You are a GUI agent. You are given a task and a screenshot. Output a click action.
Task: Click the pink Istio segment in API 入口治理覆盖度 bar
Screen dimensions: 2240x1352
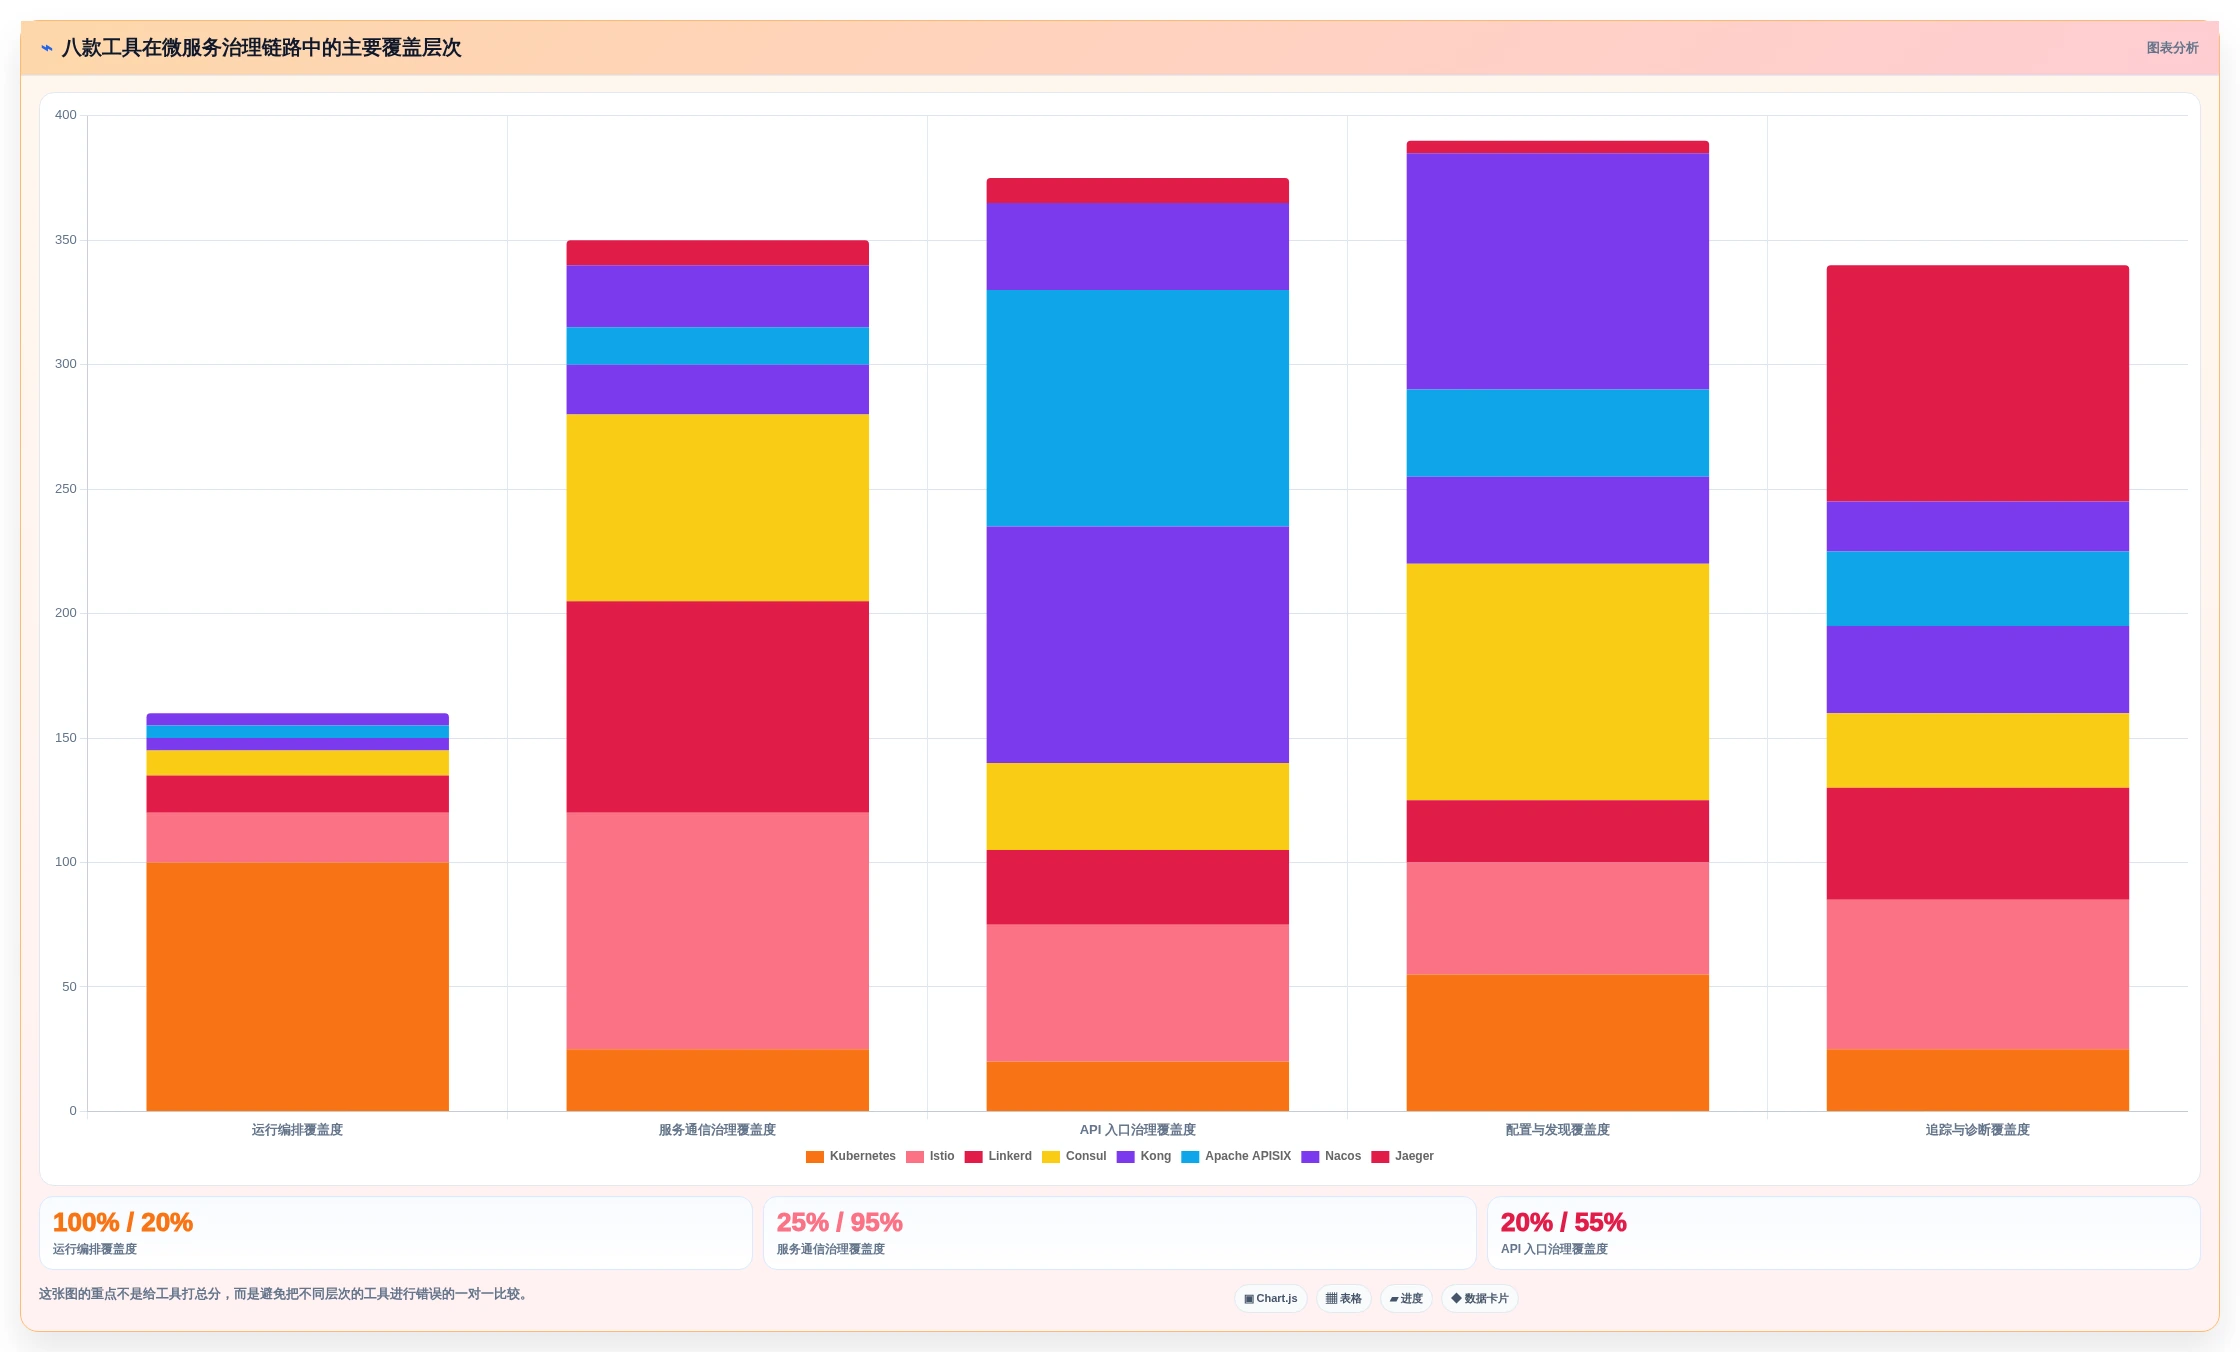pos(1138,993)
